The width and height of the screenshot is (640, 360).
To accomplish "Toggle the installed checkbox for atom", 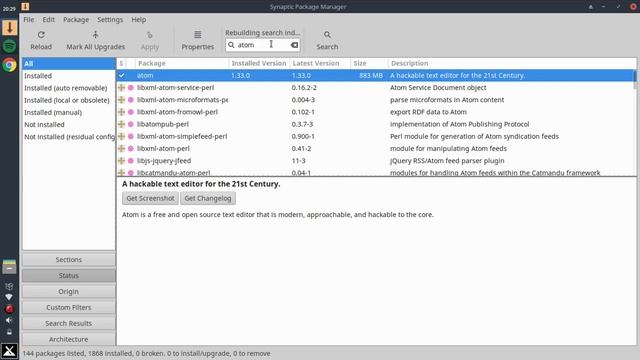I will point(121,76).
